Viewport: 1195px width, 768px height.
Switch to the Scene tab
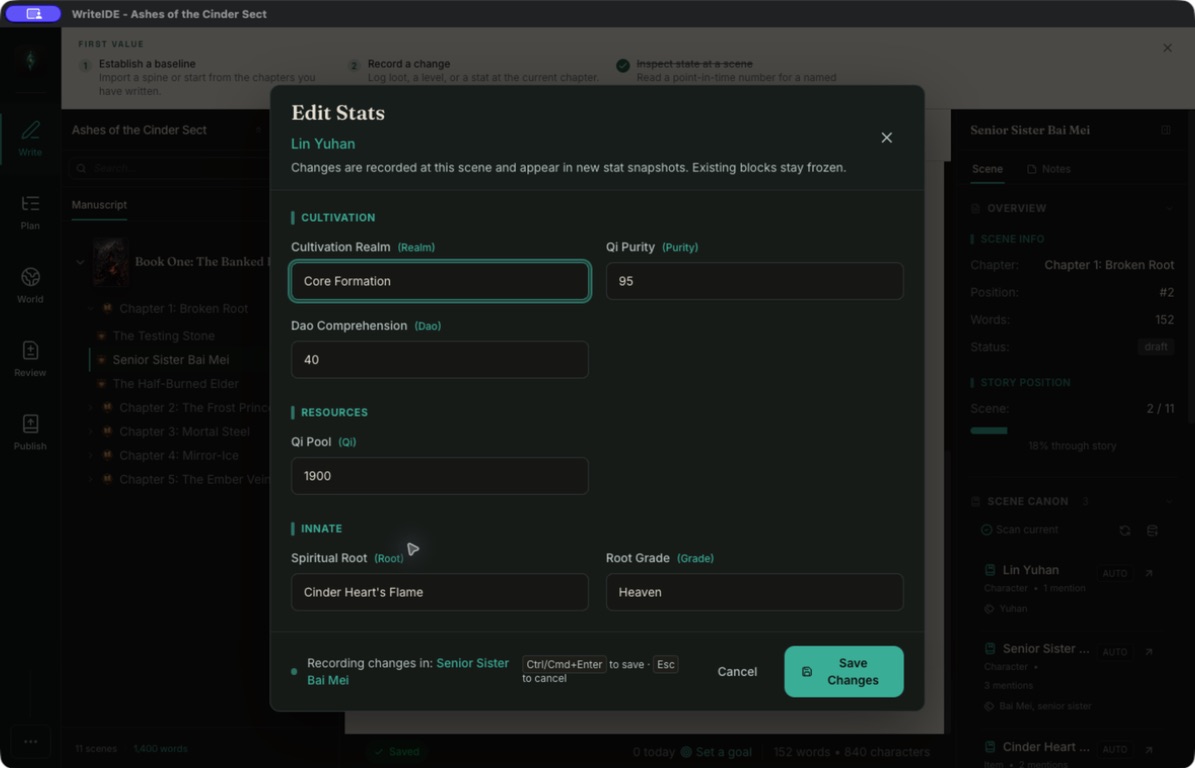pos(987,169)
